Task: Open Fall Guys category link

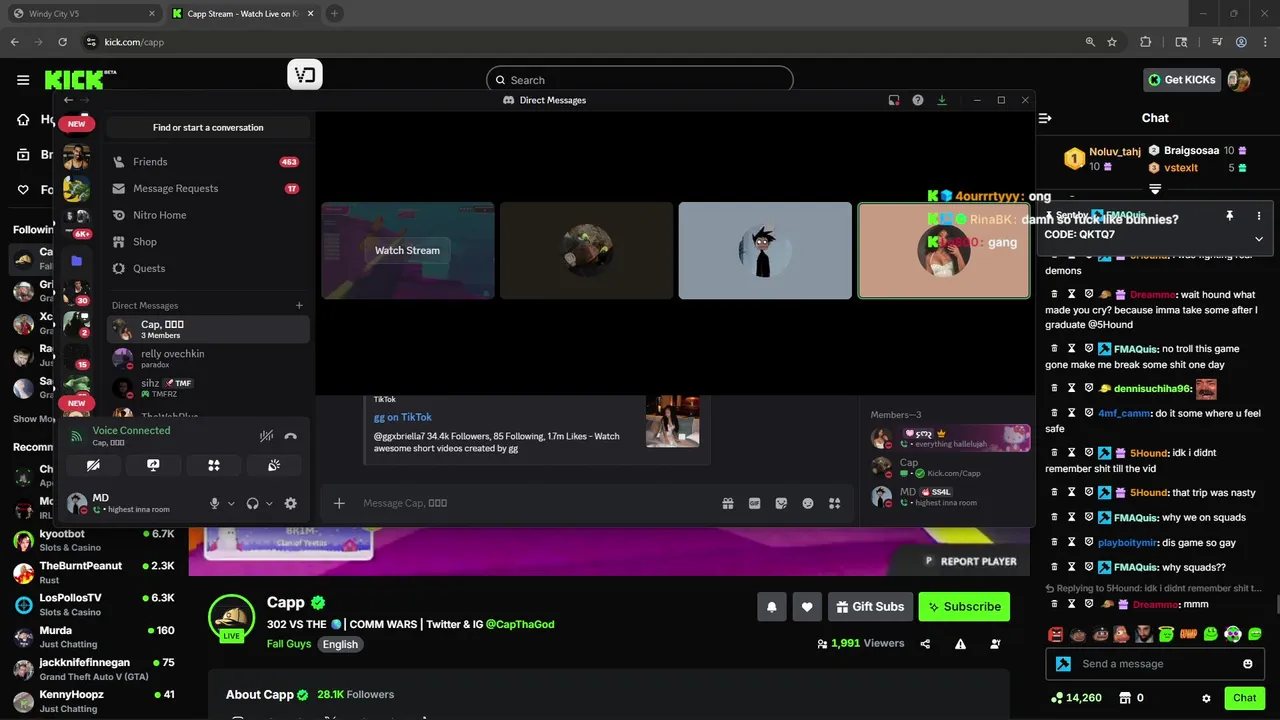Action: click(x=289, y=644)
